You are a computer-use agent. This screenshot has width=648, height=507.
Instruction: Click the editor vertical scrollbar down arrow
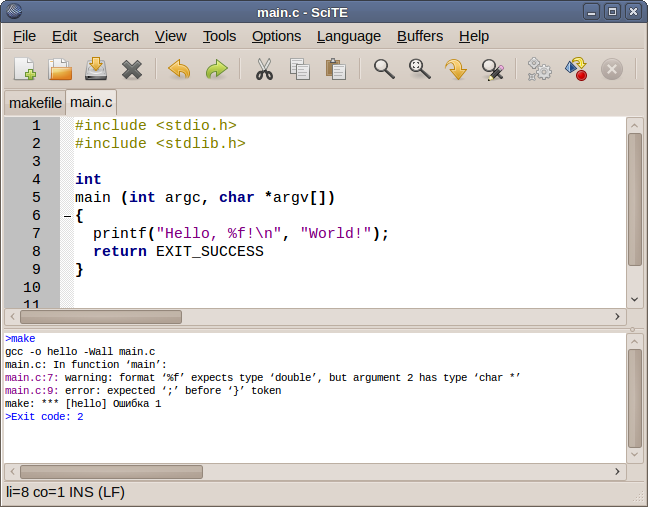[634, 299]
